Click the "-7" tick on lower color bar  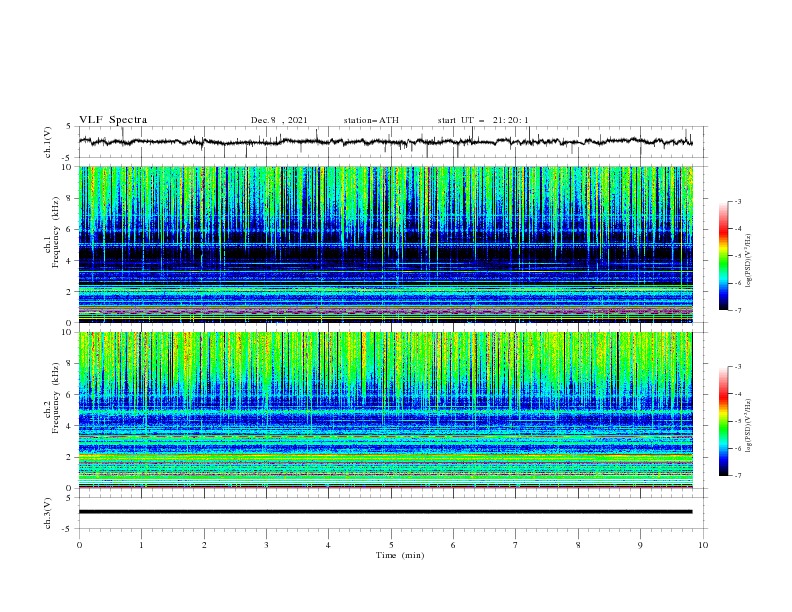point(737,475)
